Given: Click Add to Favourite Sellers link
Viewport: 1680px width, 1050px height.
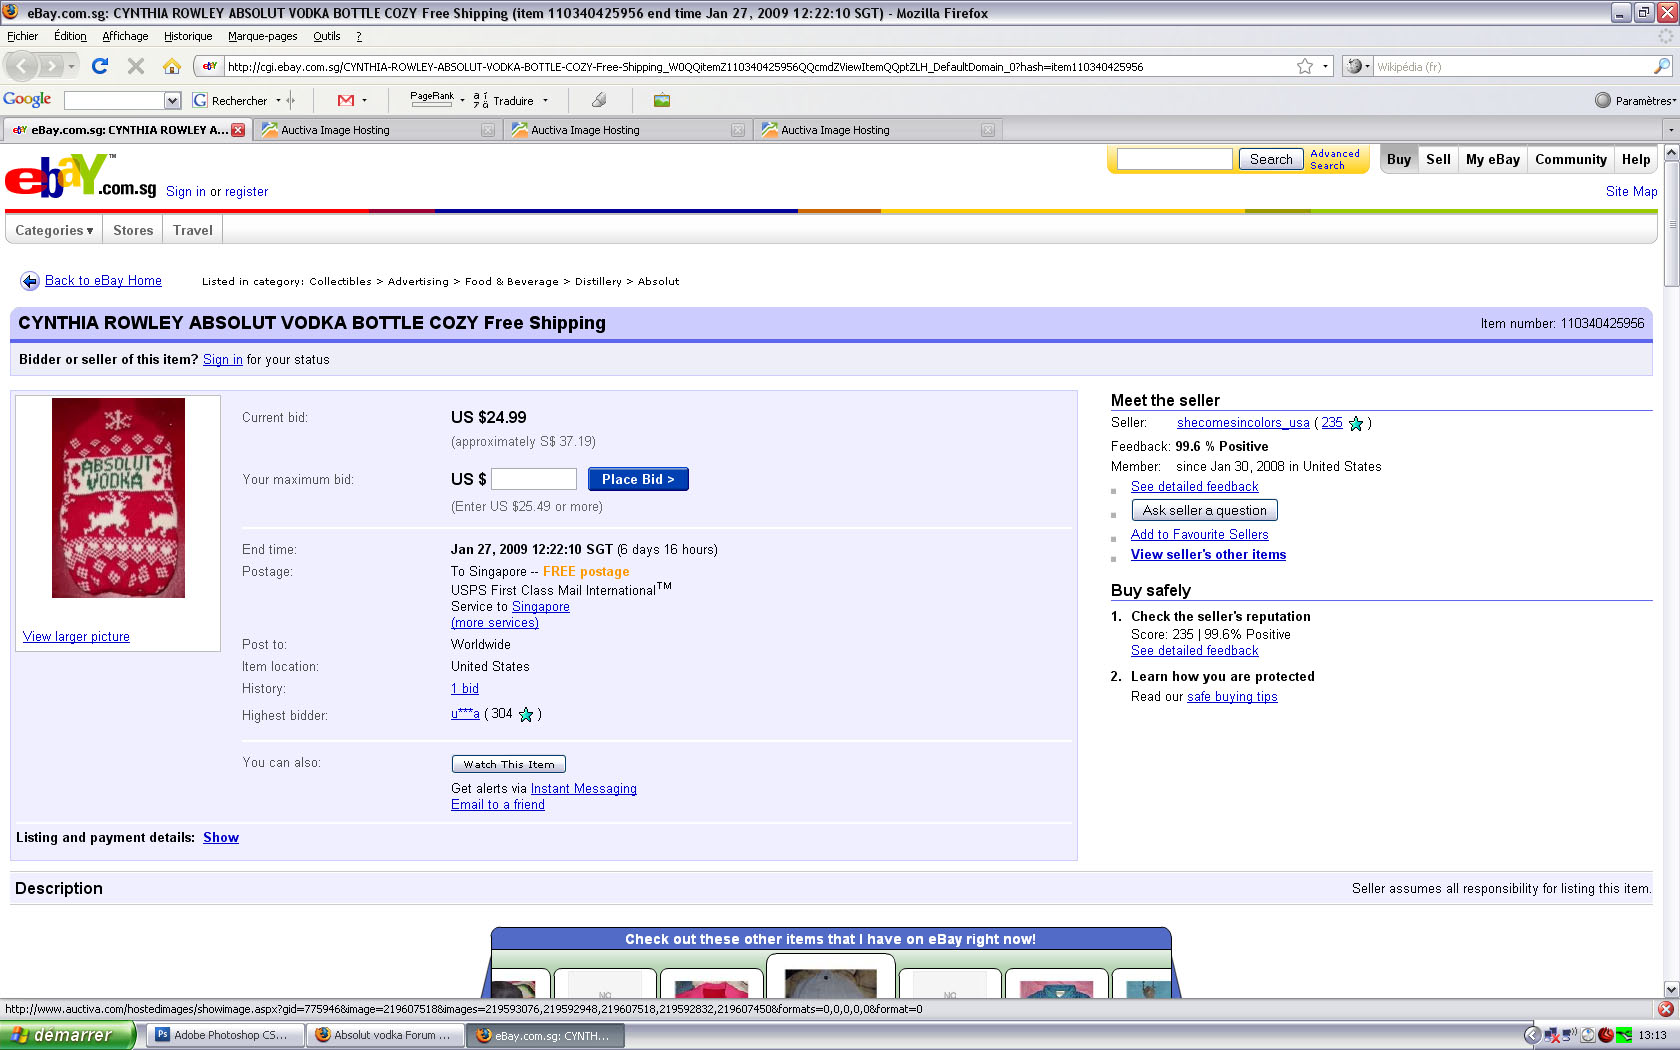Looking at the screenshot, I should tap(1199, 535).
